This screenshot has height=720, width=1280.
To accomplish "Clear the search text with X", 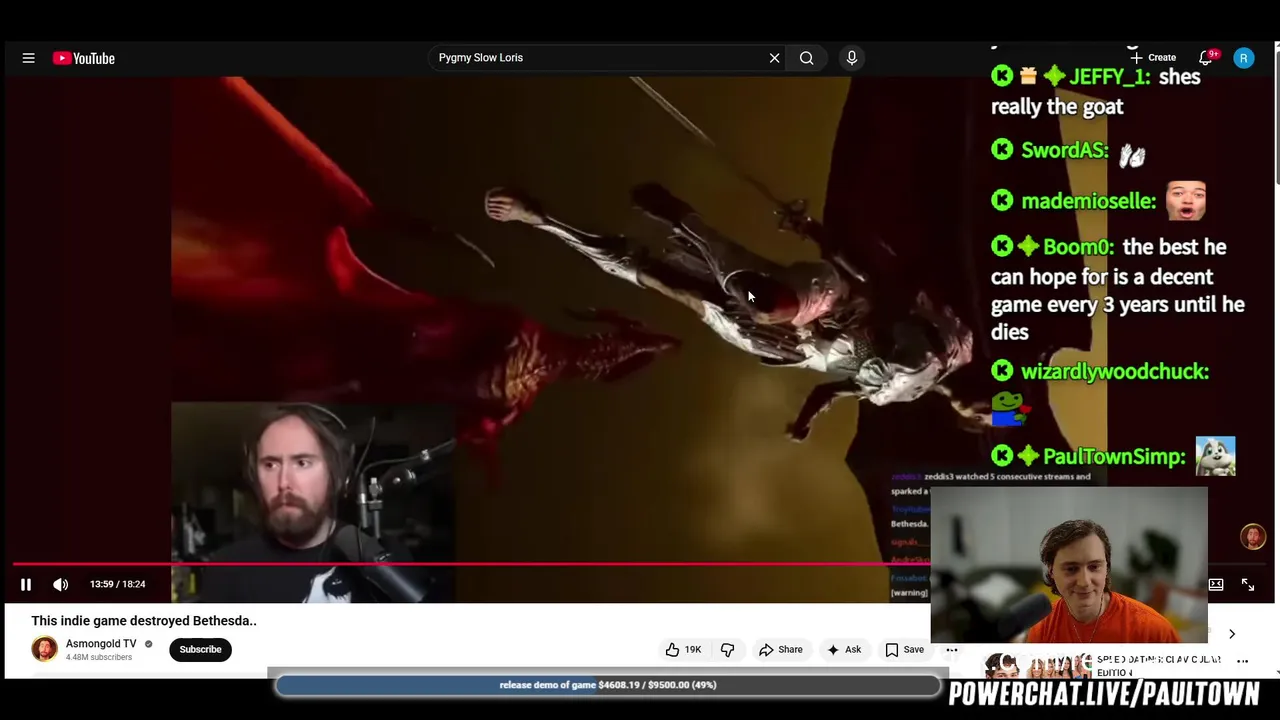I will coord(774,58).
